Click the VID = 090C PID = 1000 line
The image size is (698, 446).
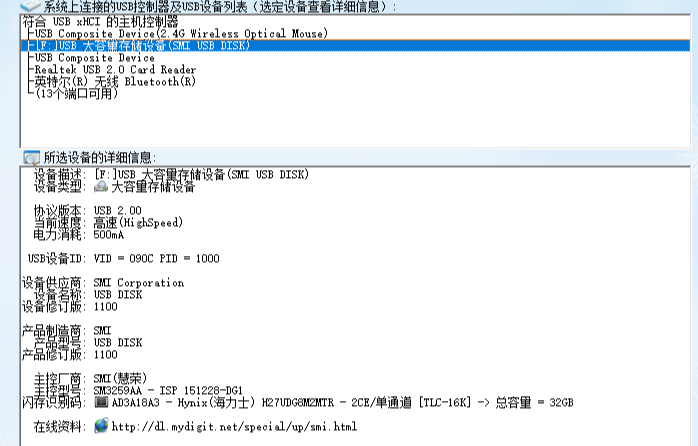156,258
